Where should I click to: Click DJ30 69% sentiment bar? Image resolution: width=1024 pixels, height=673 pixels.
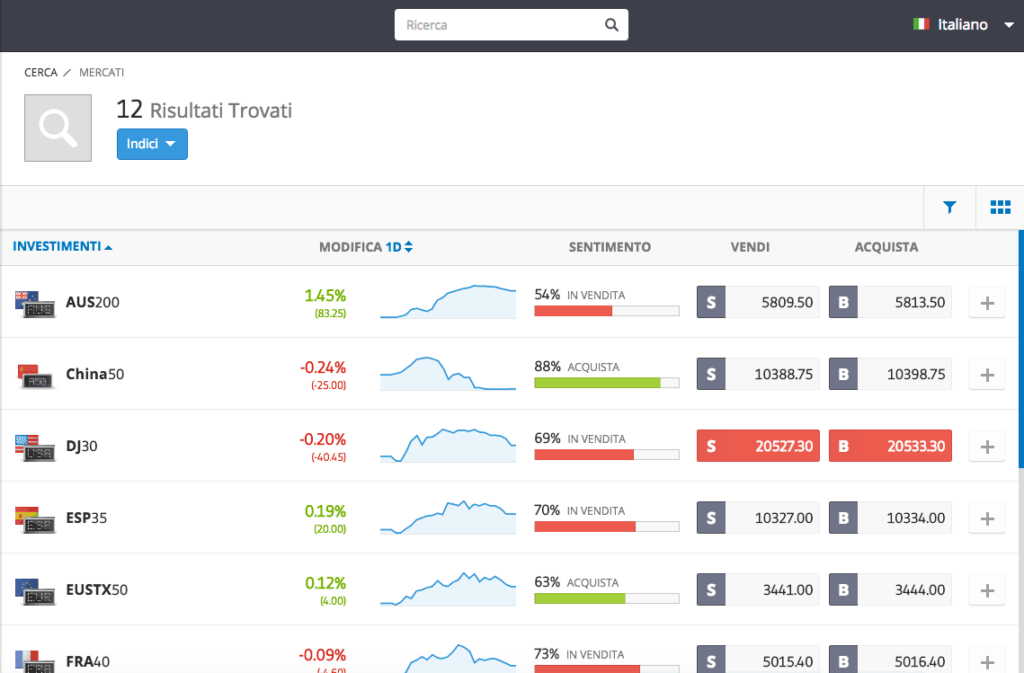coord(607,455)
